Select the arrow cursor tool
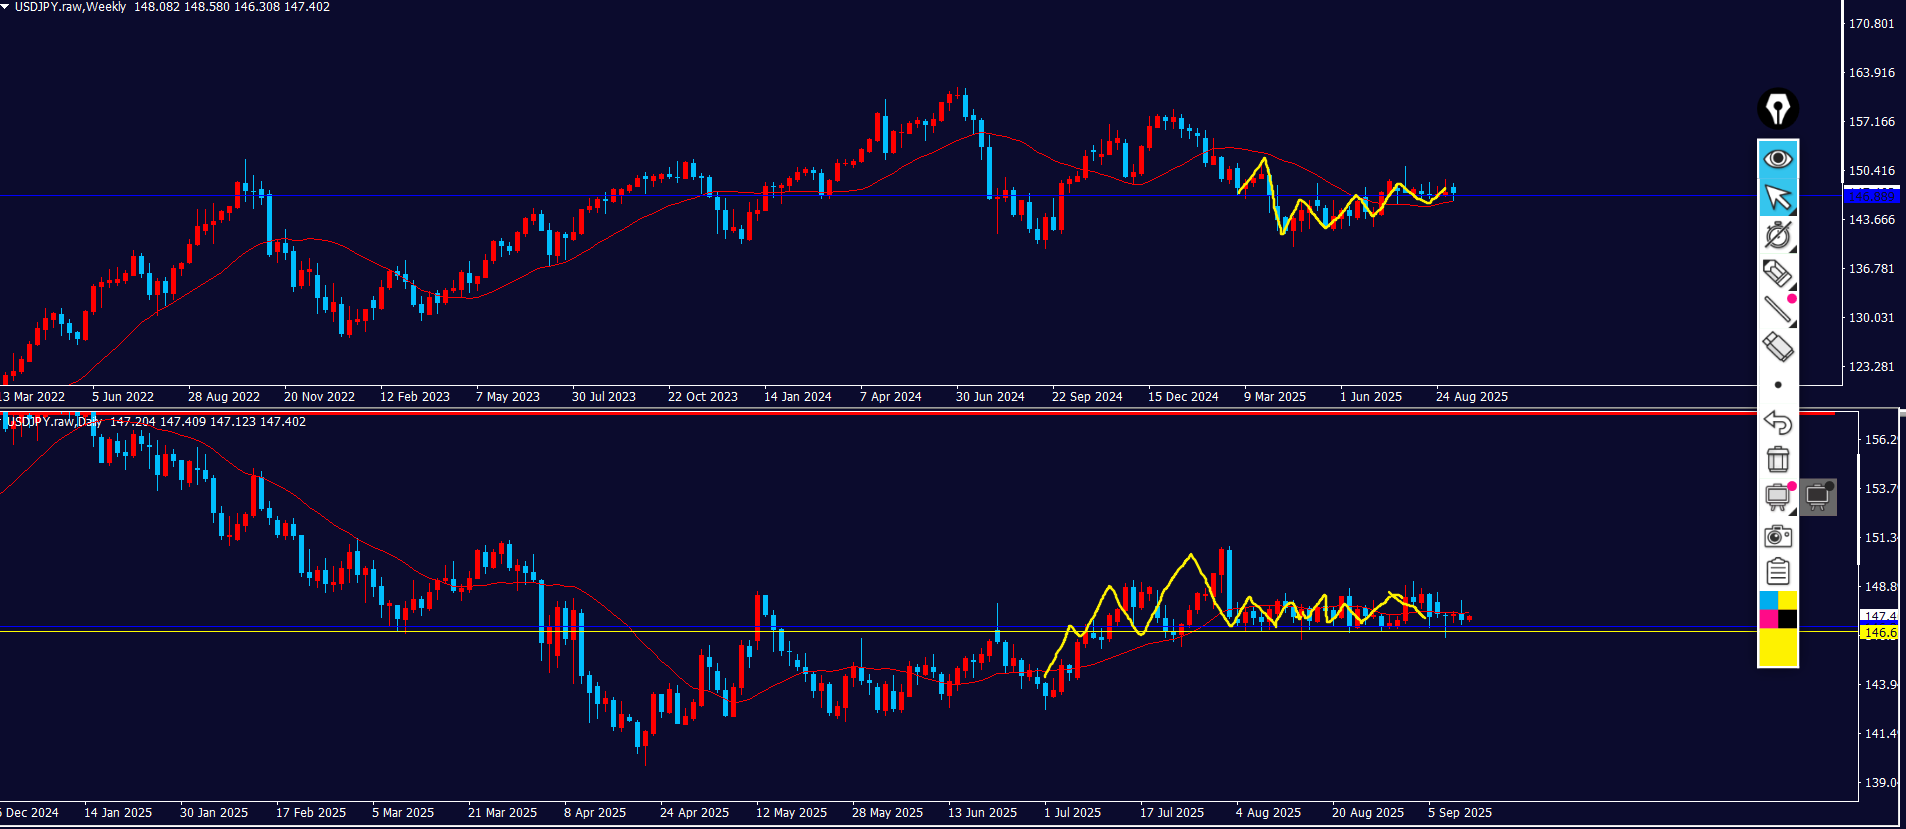Screen dimensions: 1906x829 pos(1777,197)
